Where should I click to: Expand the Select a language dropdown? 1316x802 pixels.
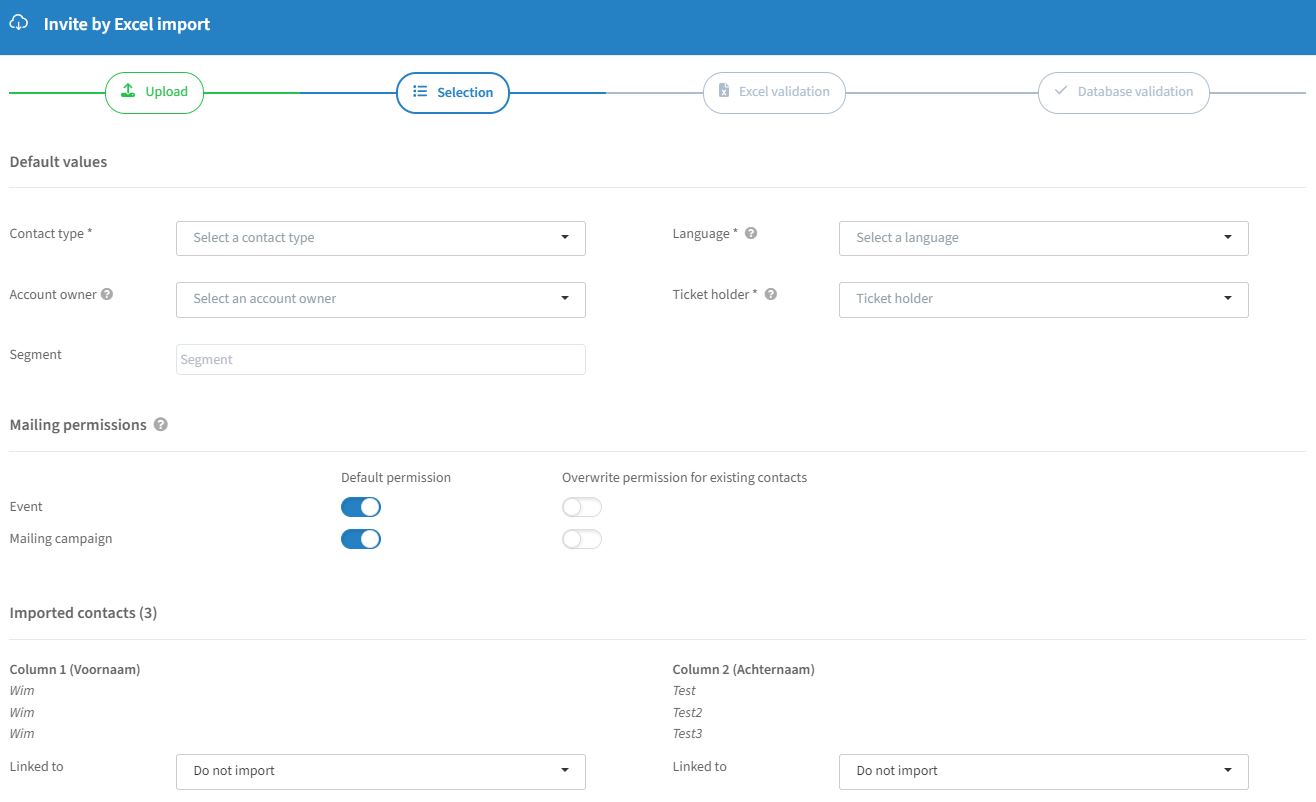click(1043, 238)
